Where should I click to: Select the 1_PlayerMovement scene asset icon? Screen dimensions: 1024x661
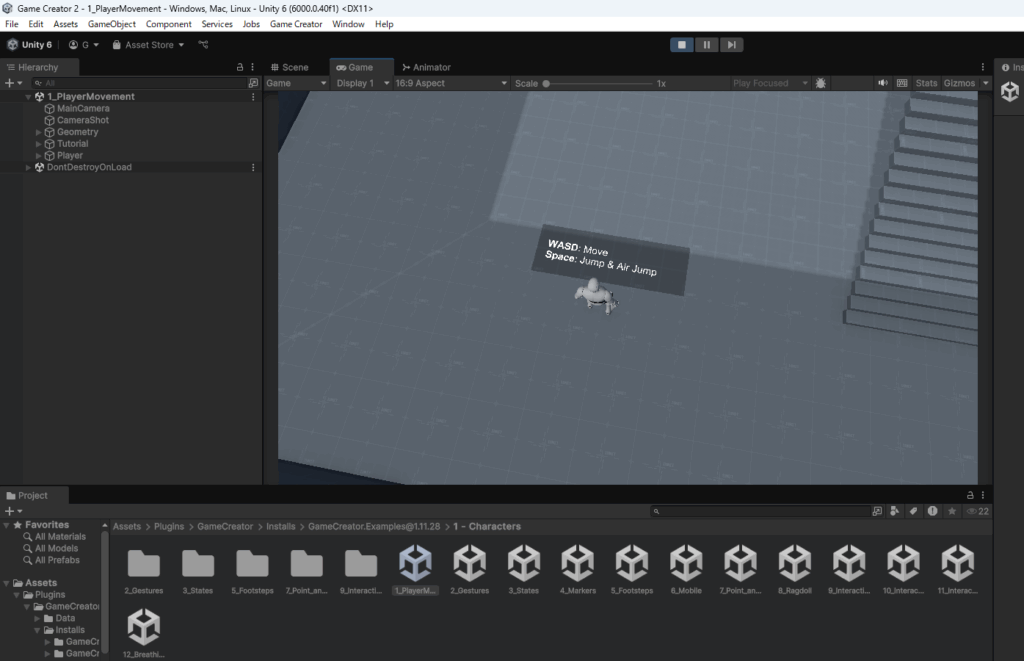click(x=415, y=563)
